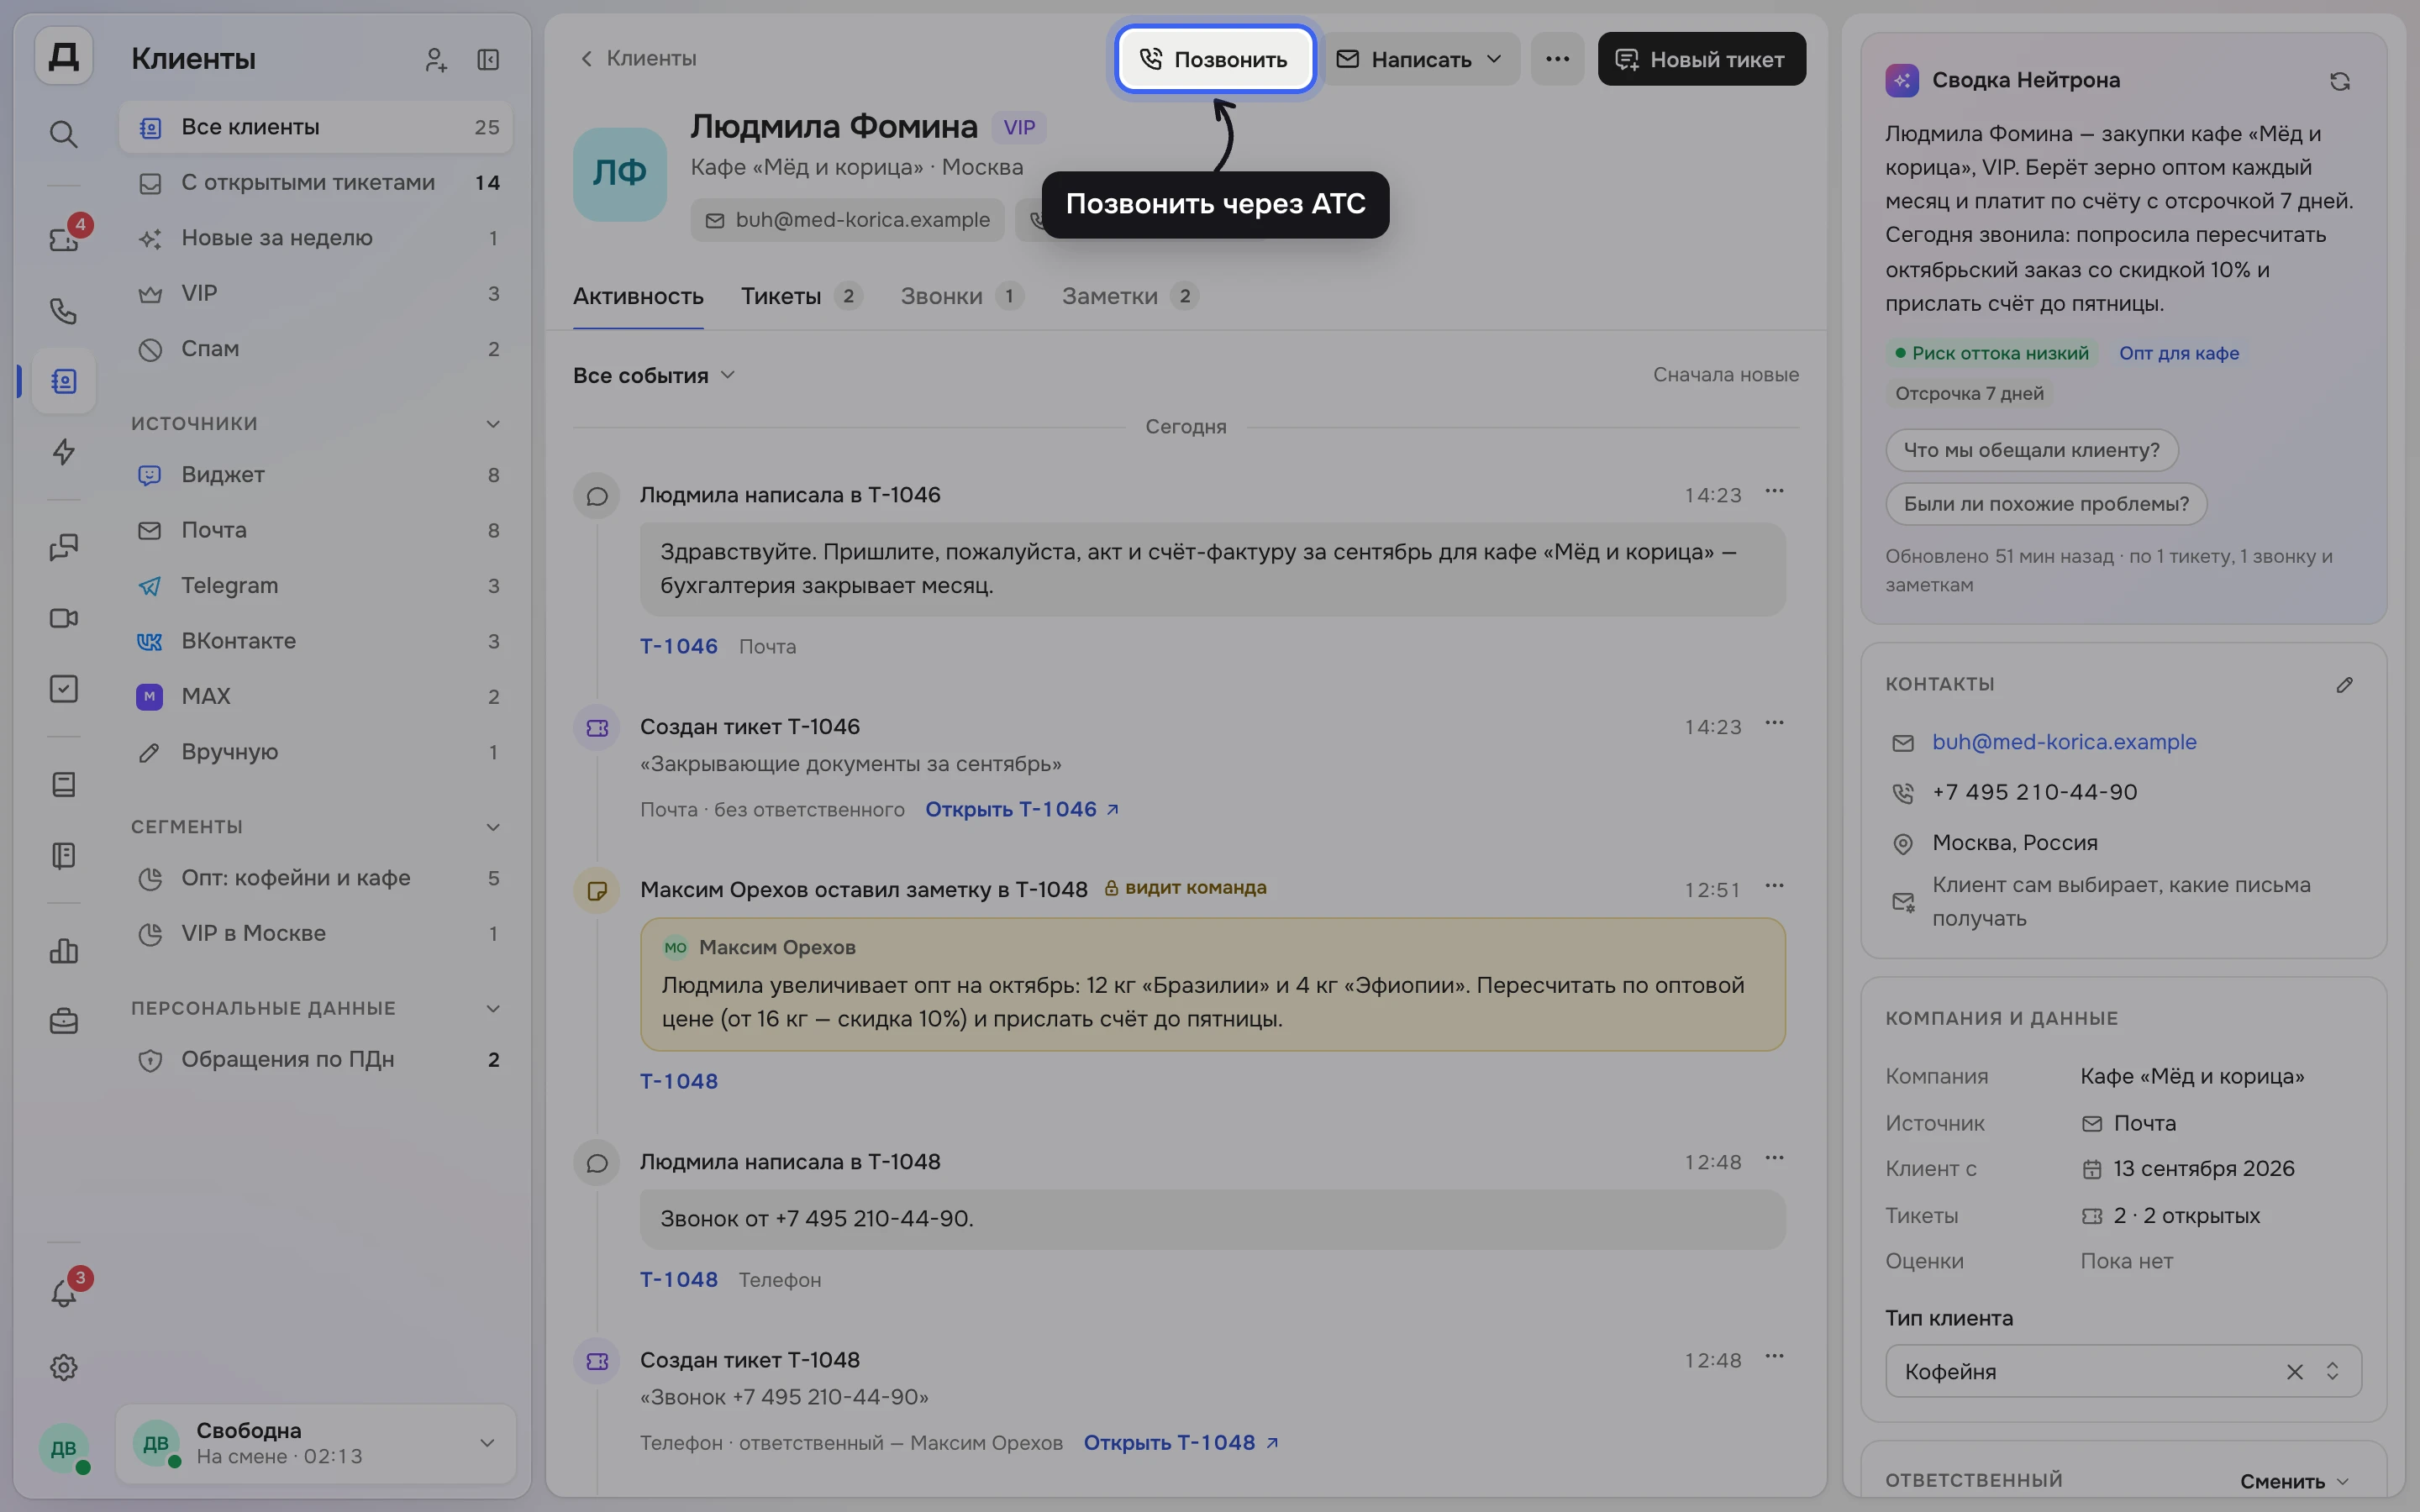This screenshot has height=1512, width=2420.
Task: Click 'Были ли похожие проблемы?' suggestion
Action: (2046, 504)
